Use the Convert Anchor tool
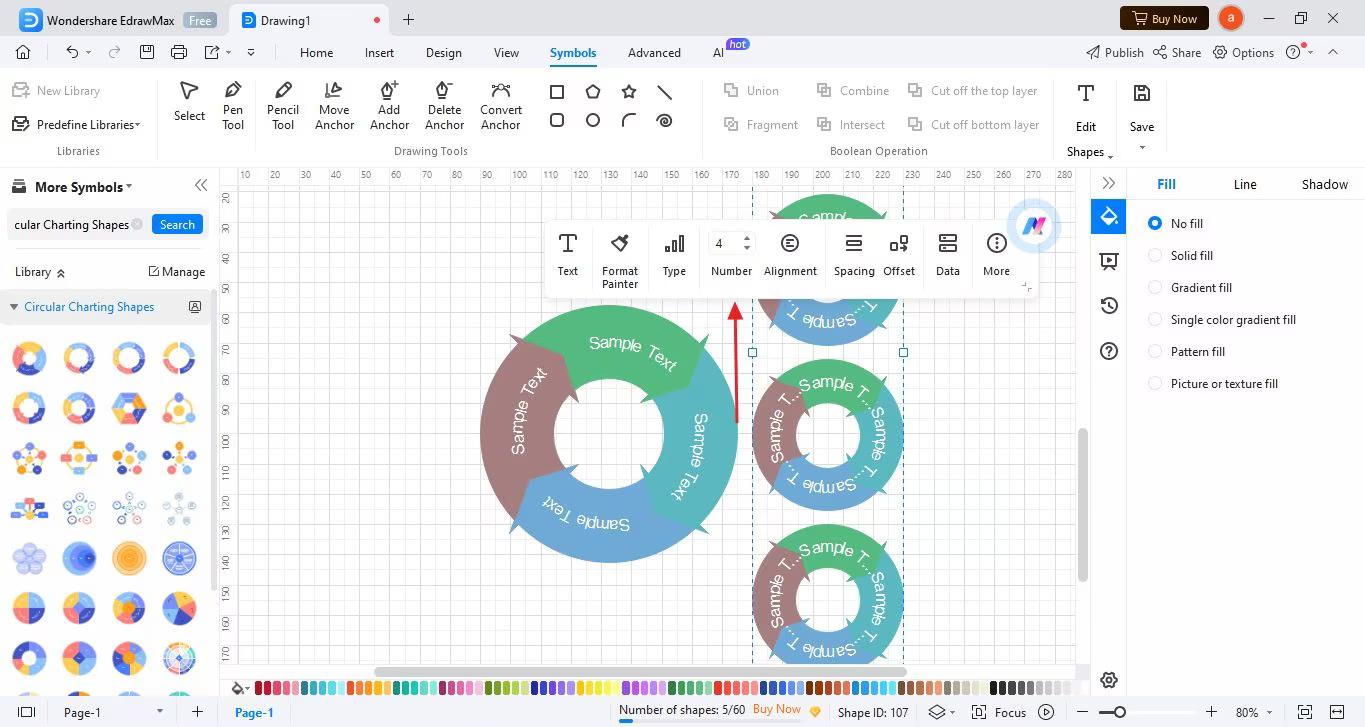Image resolution: width=1365 pixels, height=727 pixels. pos(501,105)
